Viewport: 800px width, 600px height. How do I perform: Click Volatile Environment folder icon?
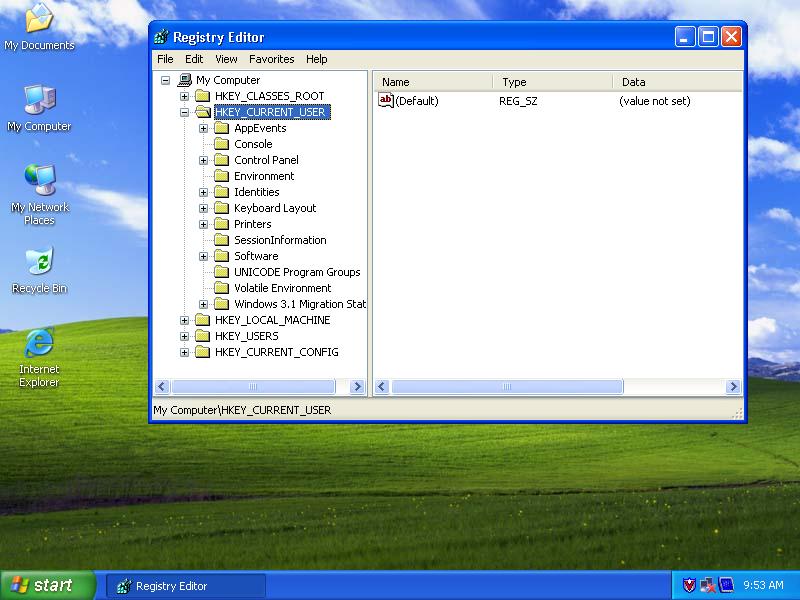[x=221, y=288]
